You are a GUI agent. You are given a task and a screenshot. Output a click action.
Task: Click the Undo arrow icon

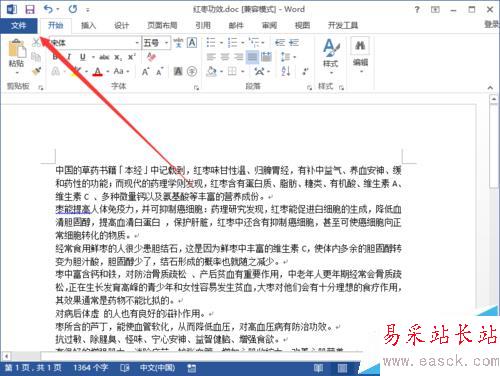(x=49, y=9)
